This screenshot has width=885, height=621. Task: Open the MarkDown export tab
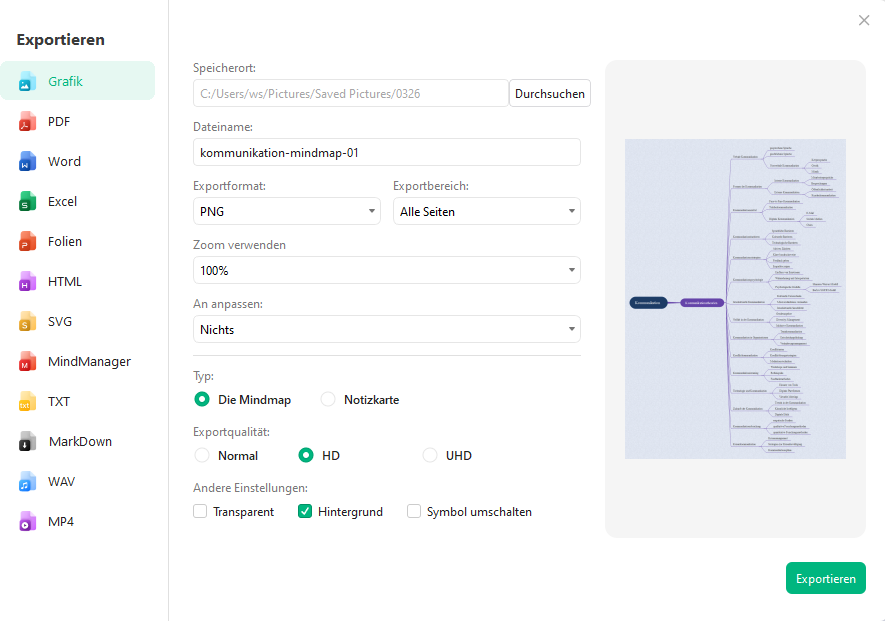(x=79, y=442)
